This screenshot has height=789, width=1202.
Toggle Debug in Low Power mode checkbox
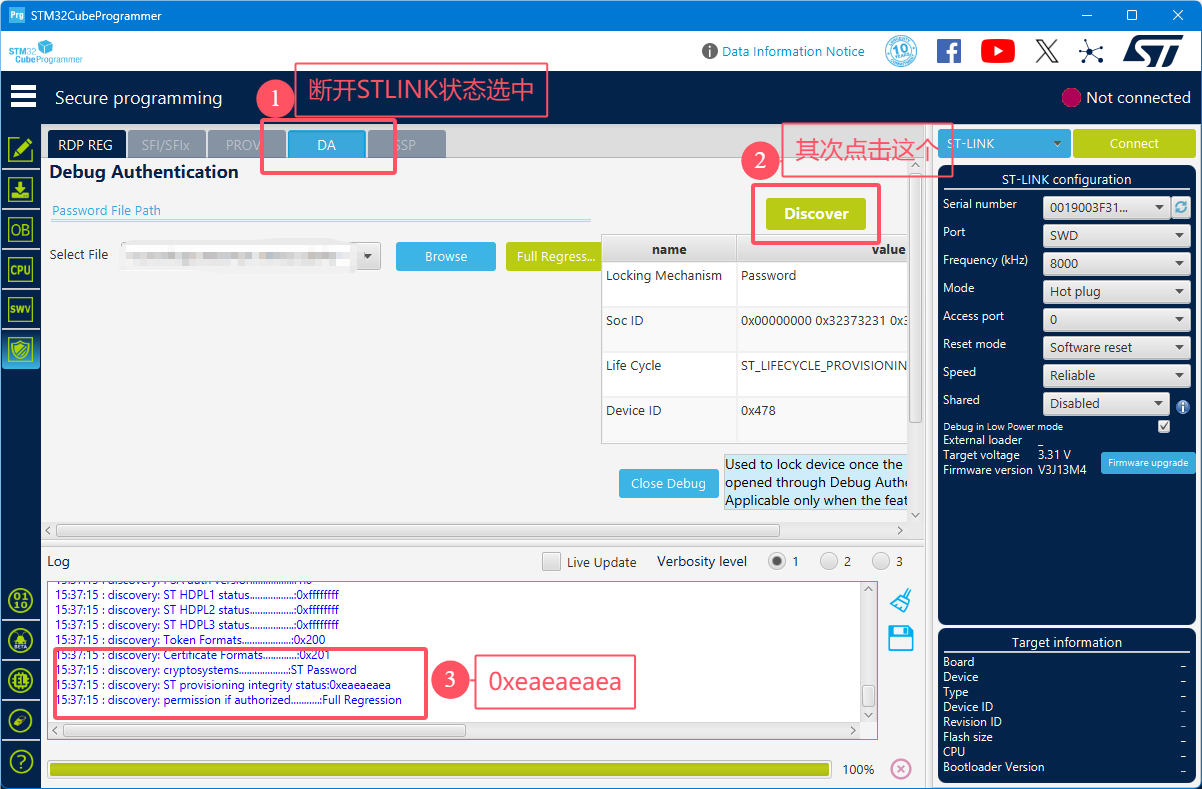[x=1163, y=426]
